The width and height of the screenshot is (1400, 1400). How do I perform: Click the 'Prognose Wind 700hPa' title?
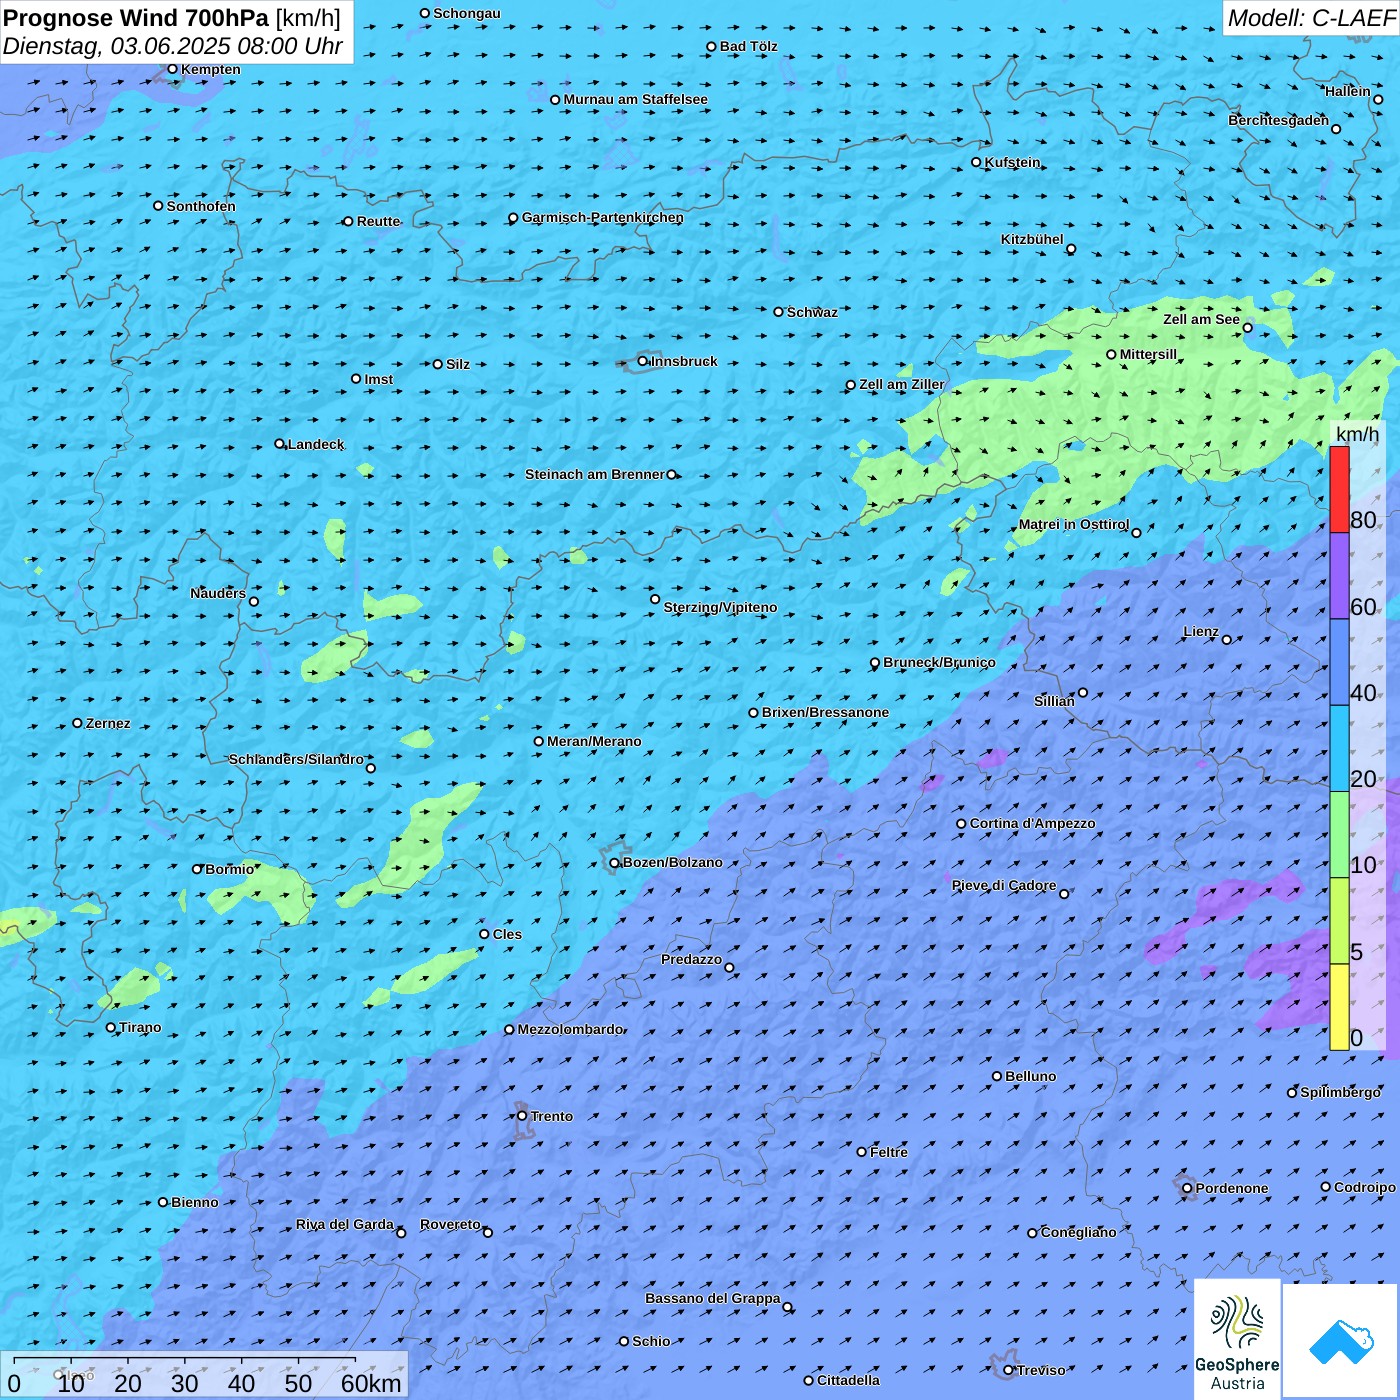(136, 18)
